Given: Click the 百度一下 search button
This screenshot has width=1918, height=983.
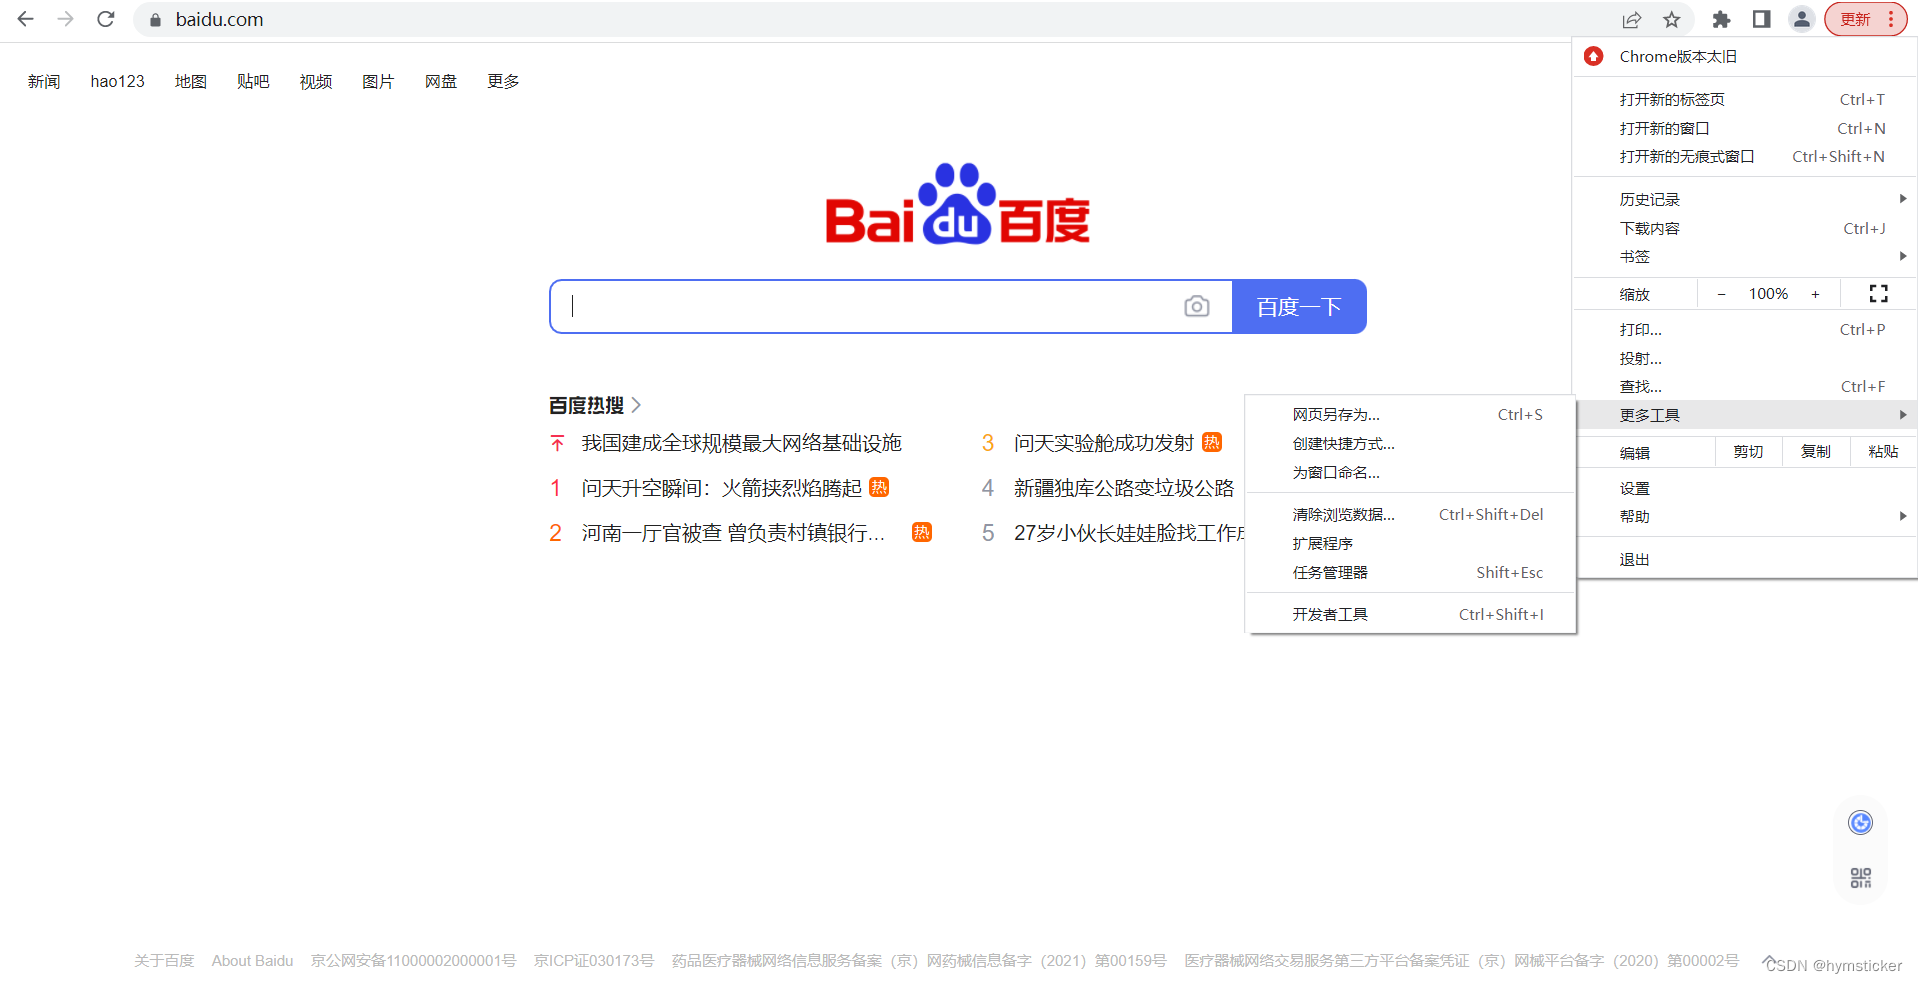Looking at the screenshot, I should [x=1299, y=306].
